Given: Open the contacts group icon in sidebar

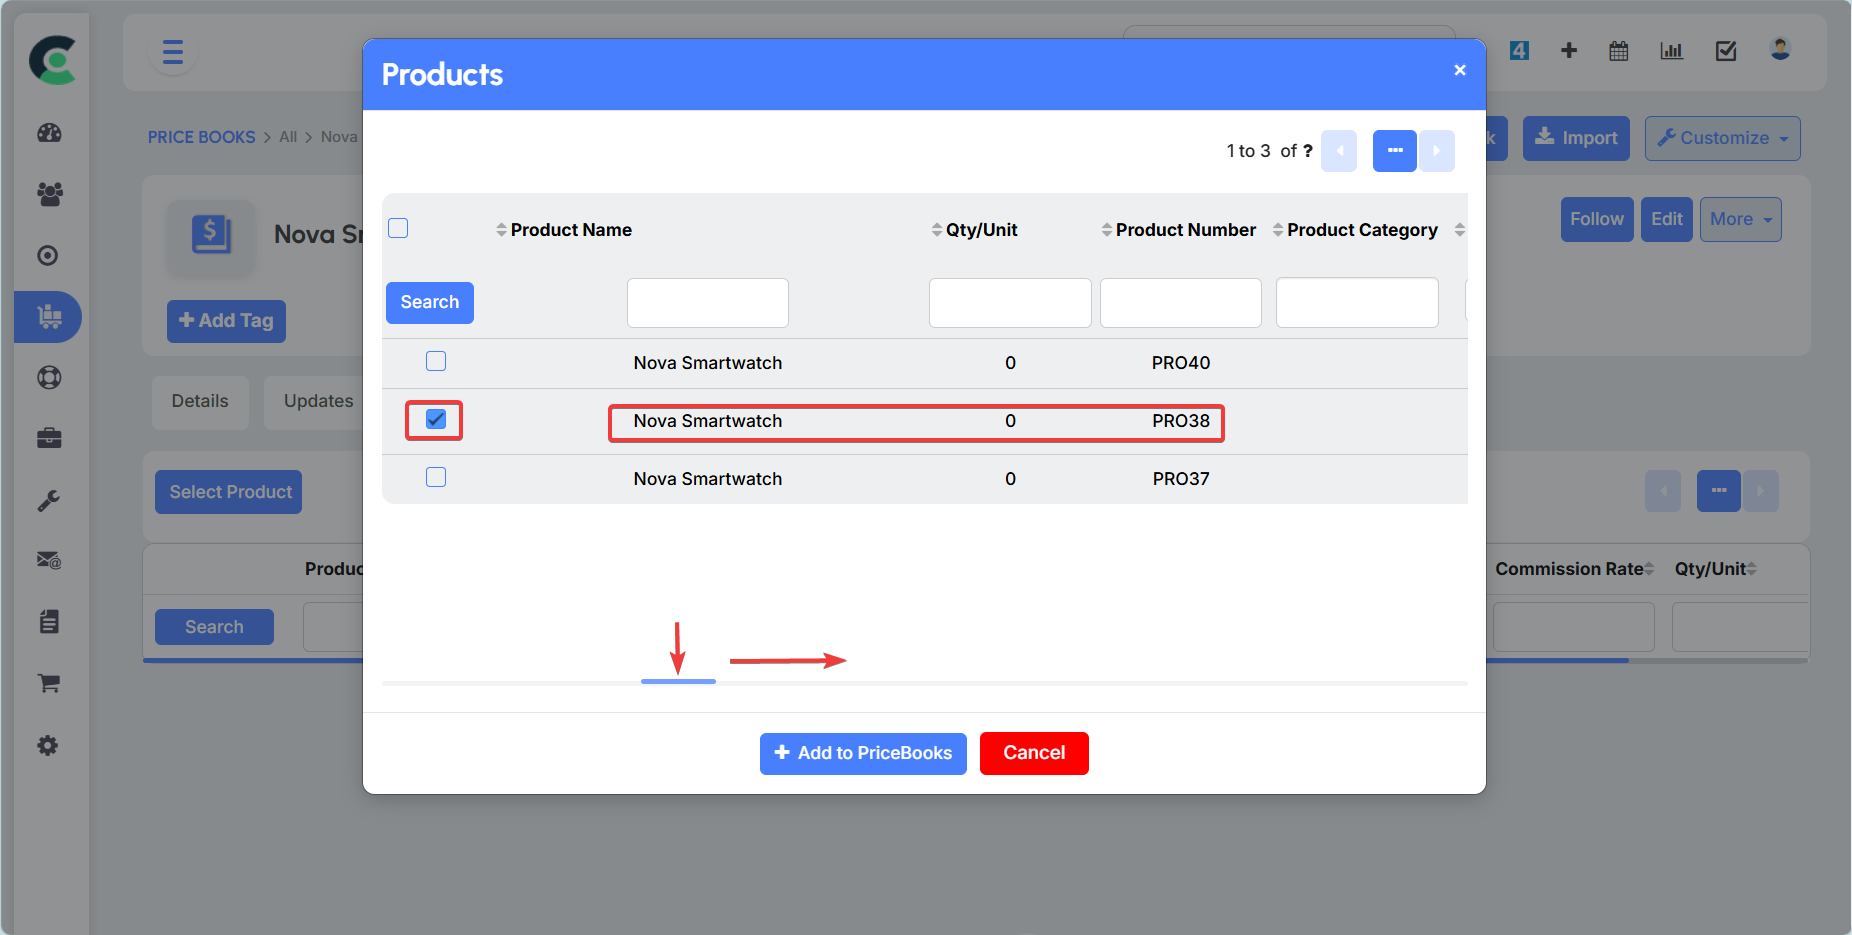Looking at the screenshot, I should click(x=49, y=194).
